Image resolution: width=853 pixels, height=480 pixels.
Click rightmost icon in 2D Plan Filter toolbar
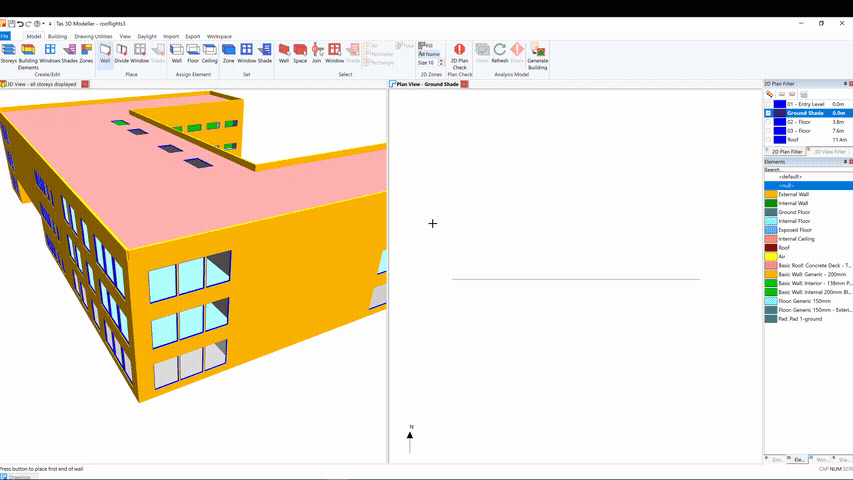point(803,94)
